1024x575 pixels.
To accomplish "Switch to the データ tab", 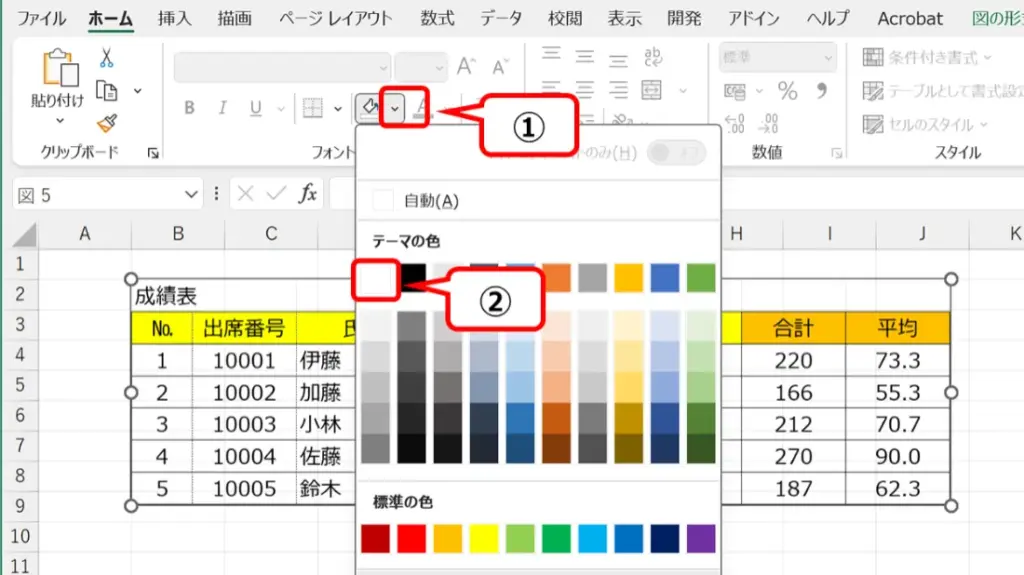I will pyautogui.click(x=501, y=18).
